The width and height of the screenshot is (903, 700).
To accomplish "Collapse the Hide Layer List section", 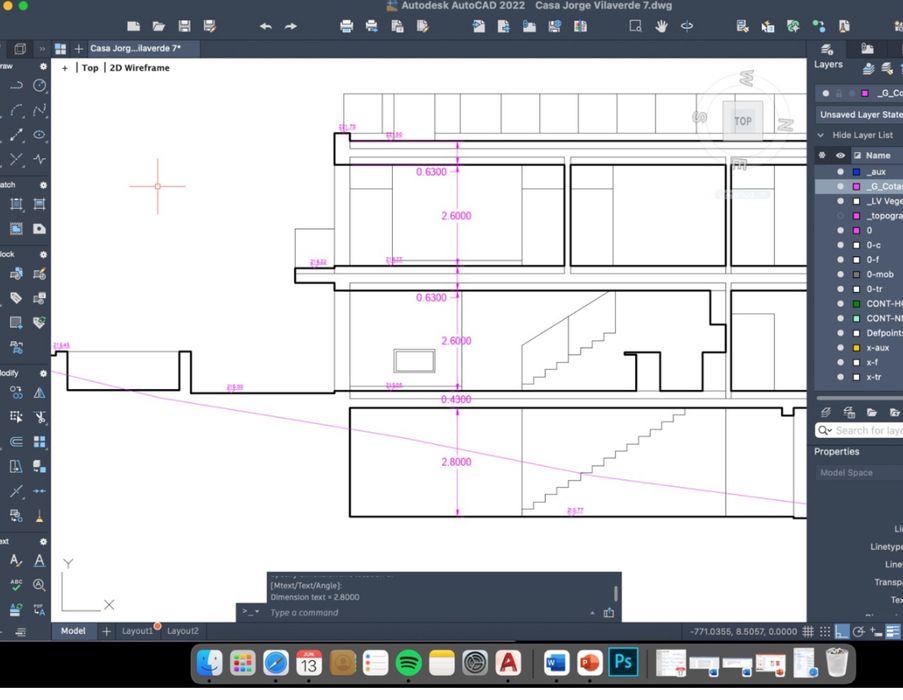I will pos(821,135).
